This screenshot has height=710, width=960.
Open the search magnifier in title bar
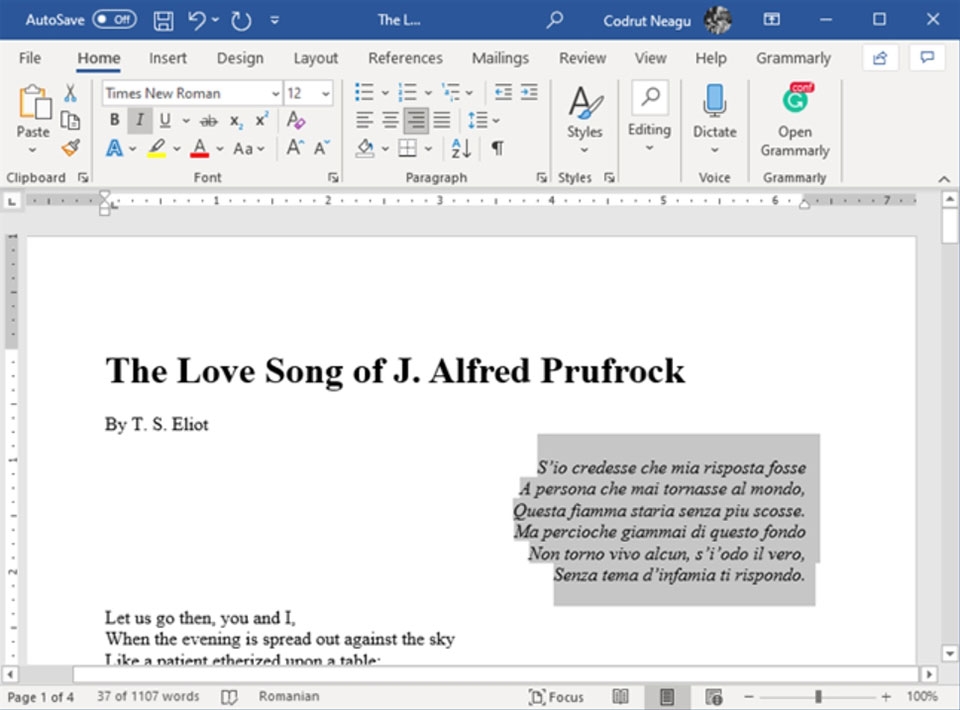click(x=555, y=20)
